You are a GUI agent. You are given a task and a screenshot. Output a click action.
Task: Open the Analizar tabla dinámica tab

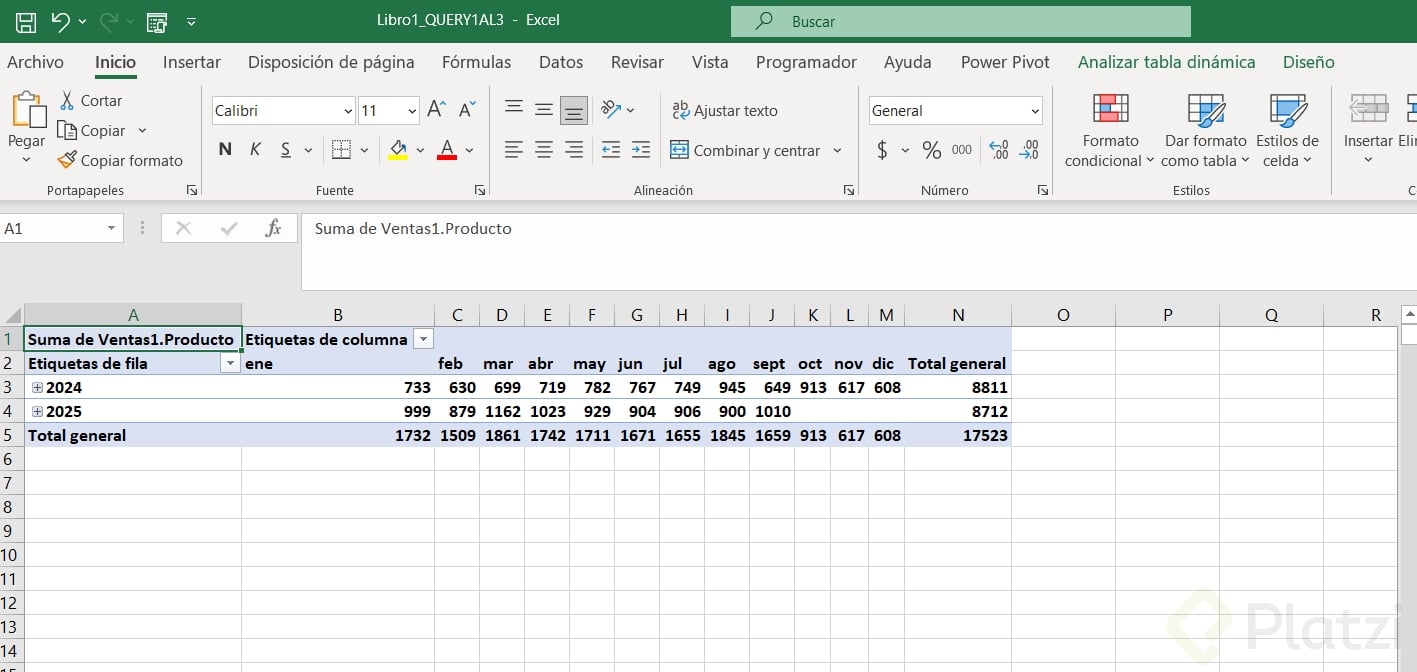click(x=1166, y=62)
